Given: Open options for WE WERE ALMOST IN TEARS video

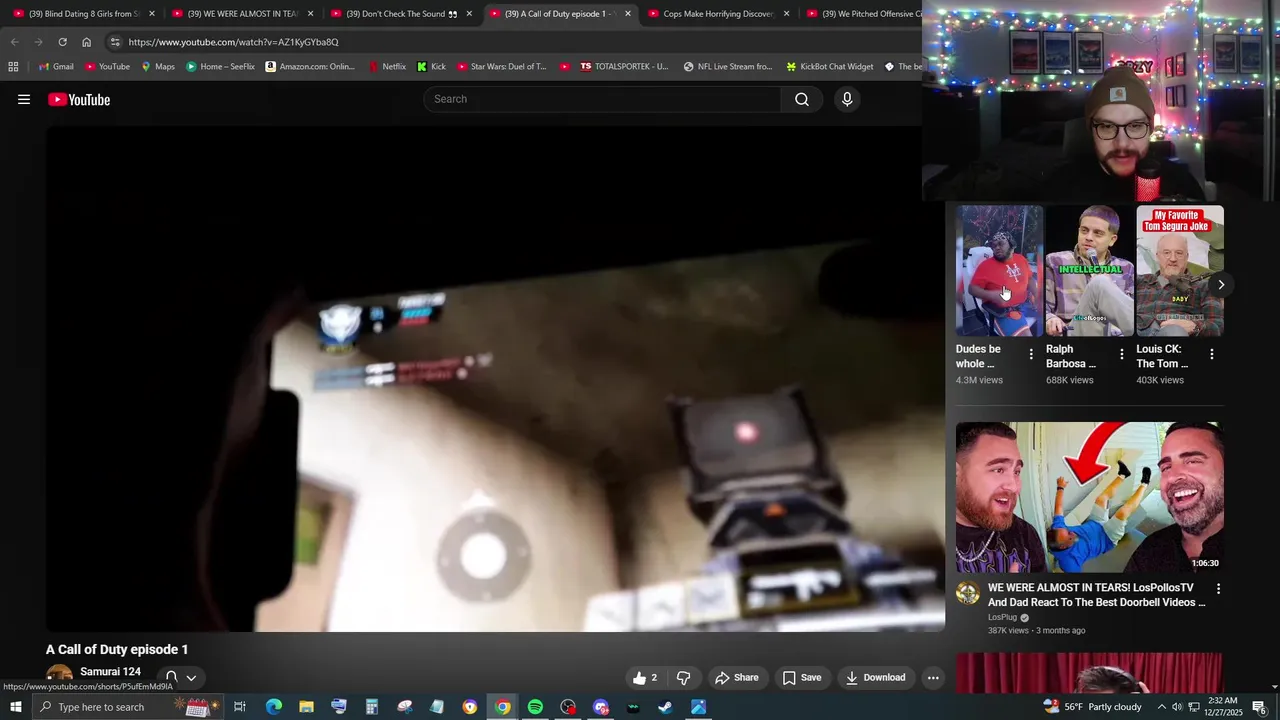Looking at the screenshot, I should pyautogui.click(x=1218, y=589).
